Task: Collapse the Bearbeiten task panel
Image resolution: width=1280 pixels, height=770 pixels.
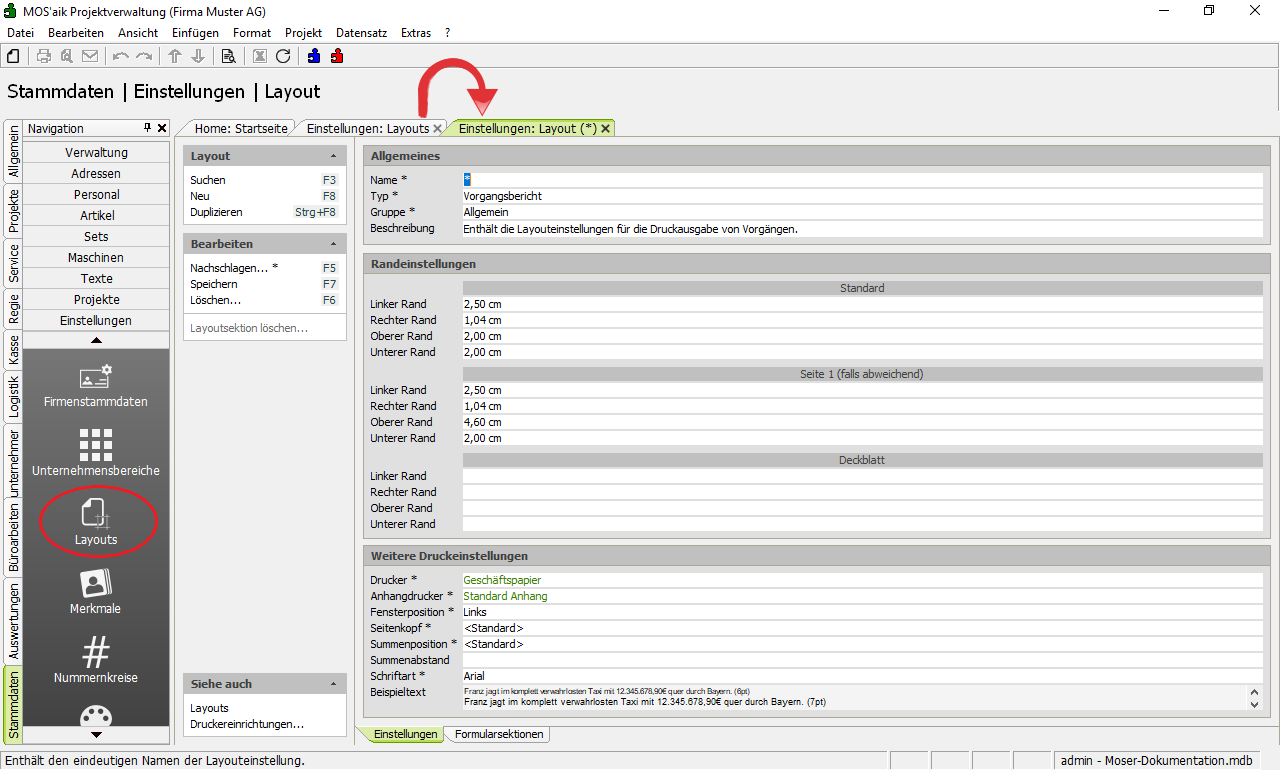Action: [333, 244]
